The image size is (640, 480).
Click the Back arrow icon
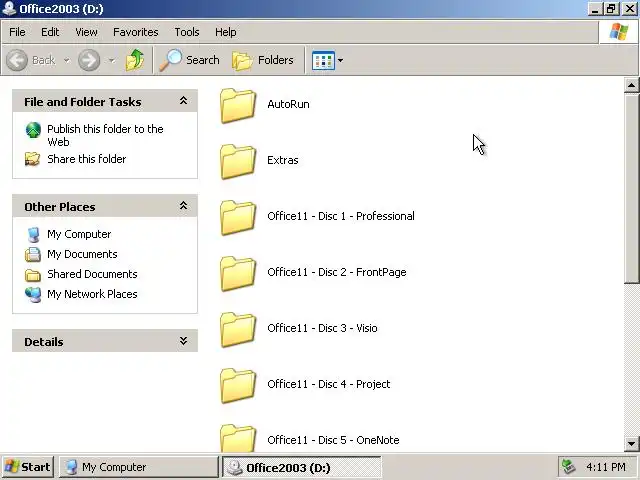pyautogui.click(x=17, y=60)
